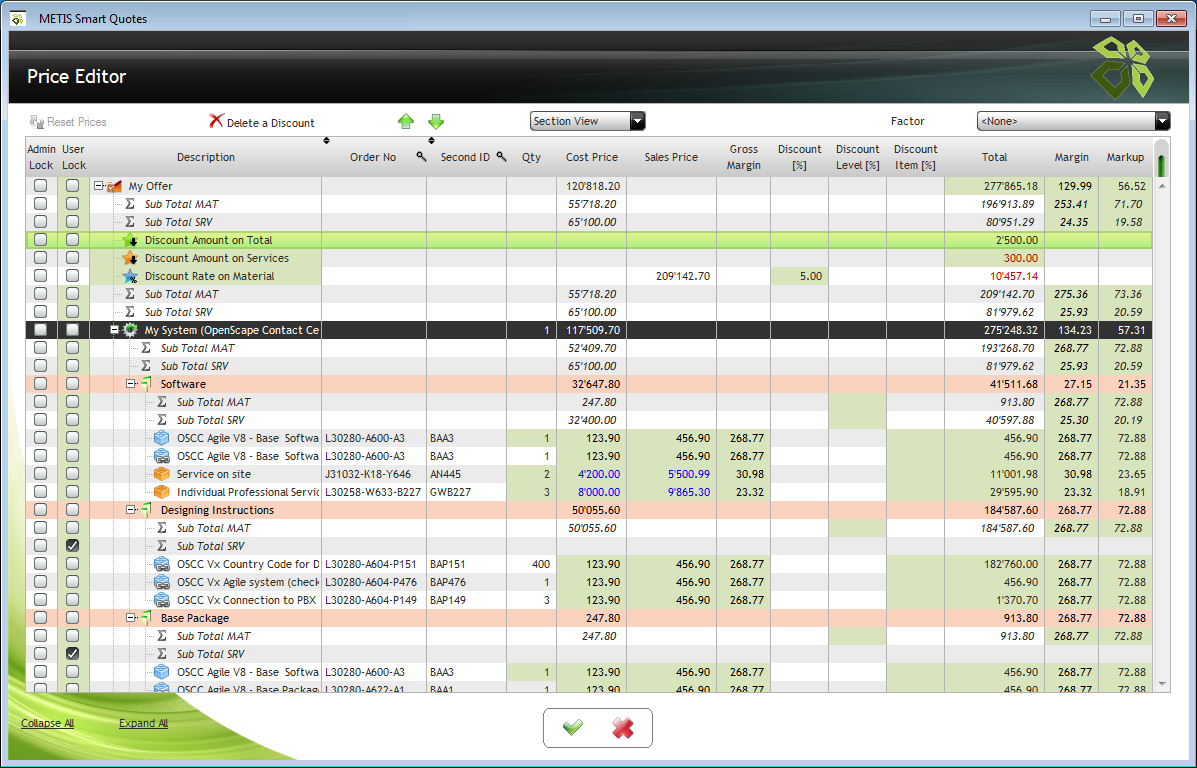Click the Markup column header

coord(1125,157)
